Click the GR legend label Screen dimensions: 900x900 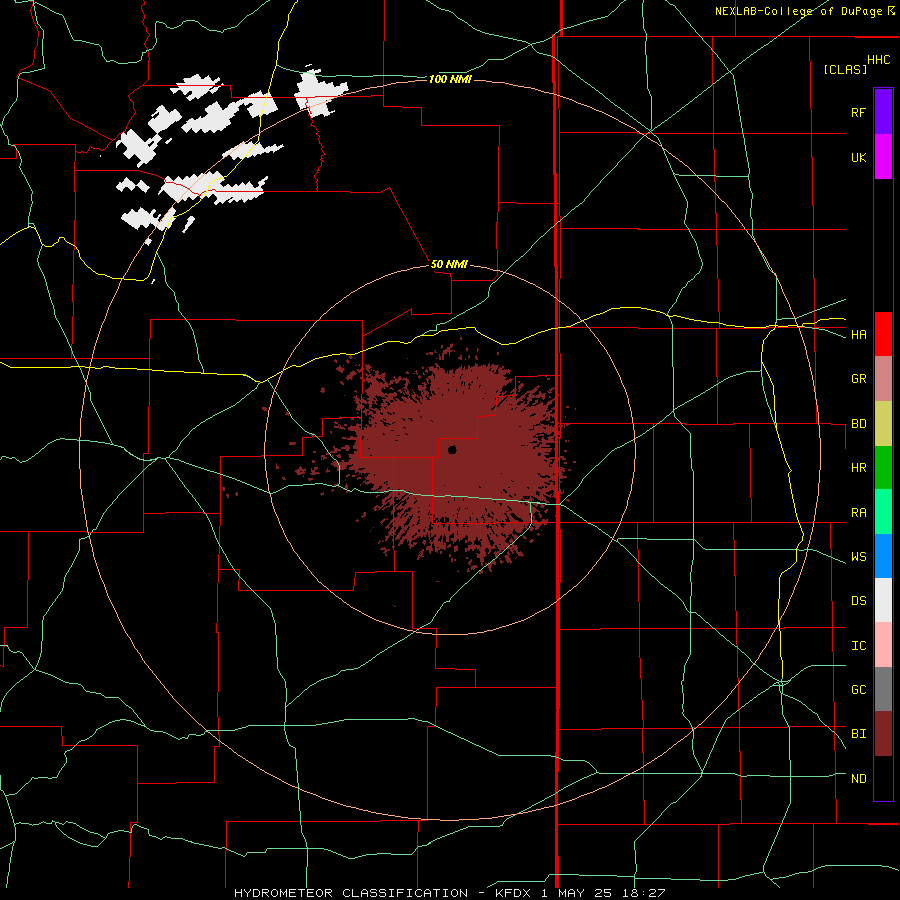point(858,379)
